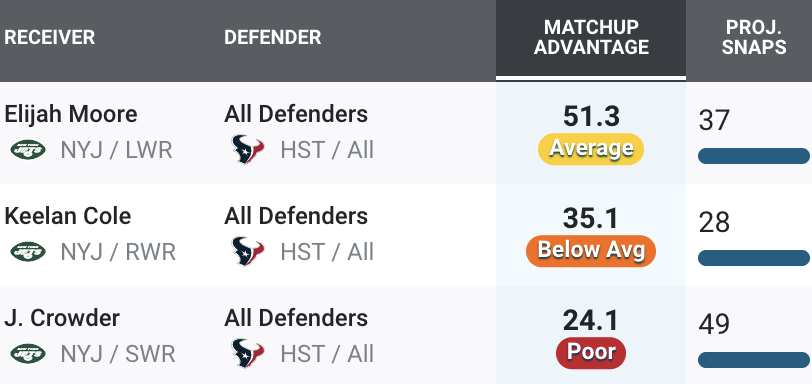The image size is (812, 384).
Task: Click the Texans logo in Elijah Moore's row
Action: [248, 150]
